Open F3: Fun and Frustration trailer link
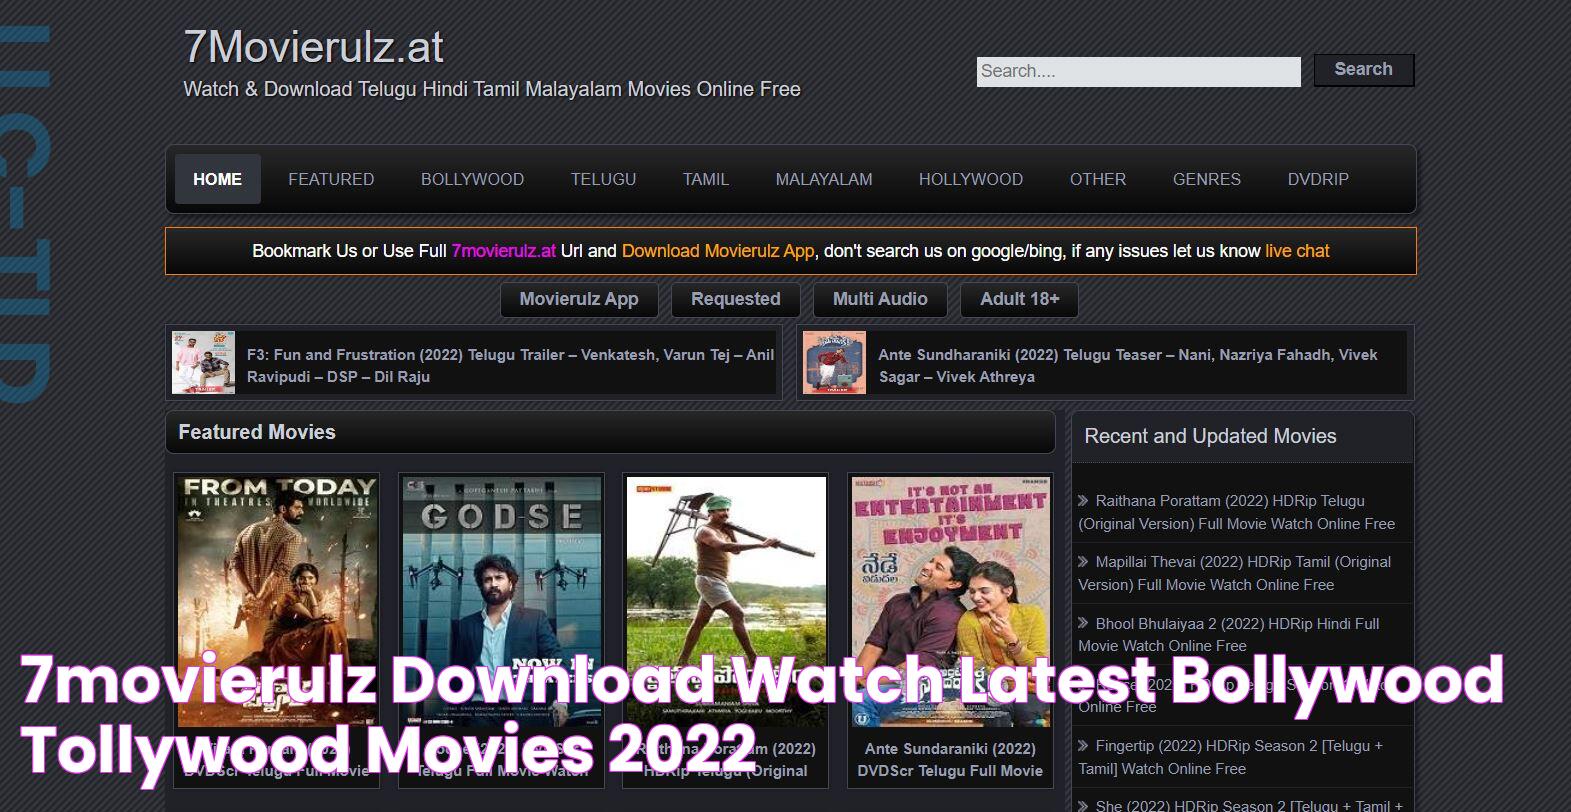Image resolution: width=1571 pixels, height=812 pixels. (x=510, y=365)
